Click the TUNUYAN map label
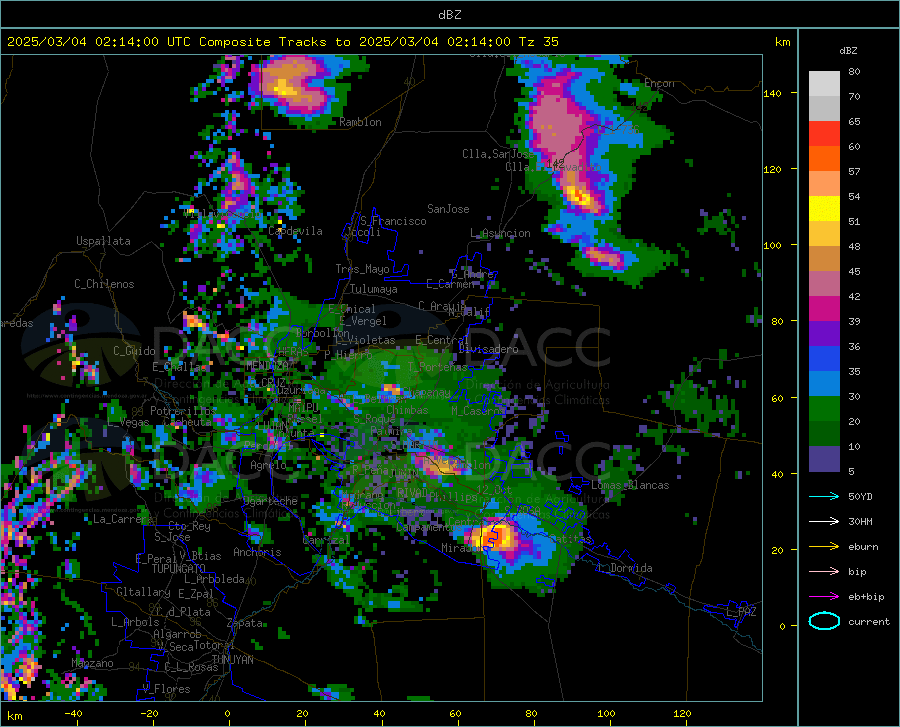Screen dimensions: 900x727 coord(232,659)
